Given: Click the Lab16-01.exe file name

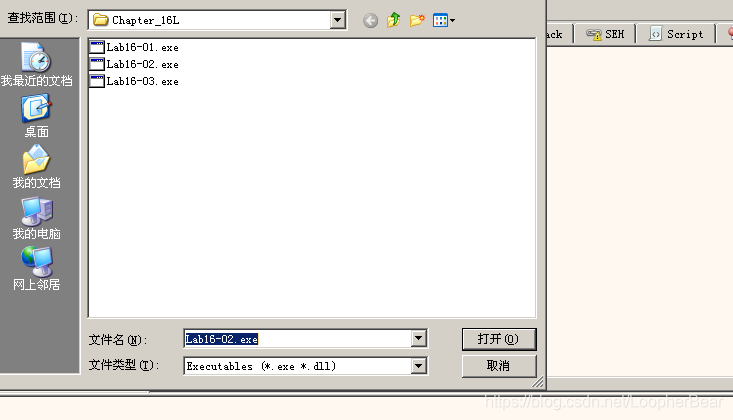Looking at the screenshot, I should [143, 47].
